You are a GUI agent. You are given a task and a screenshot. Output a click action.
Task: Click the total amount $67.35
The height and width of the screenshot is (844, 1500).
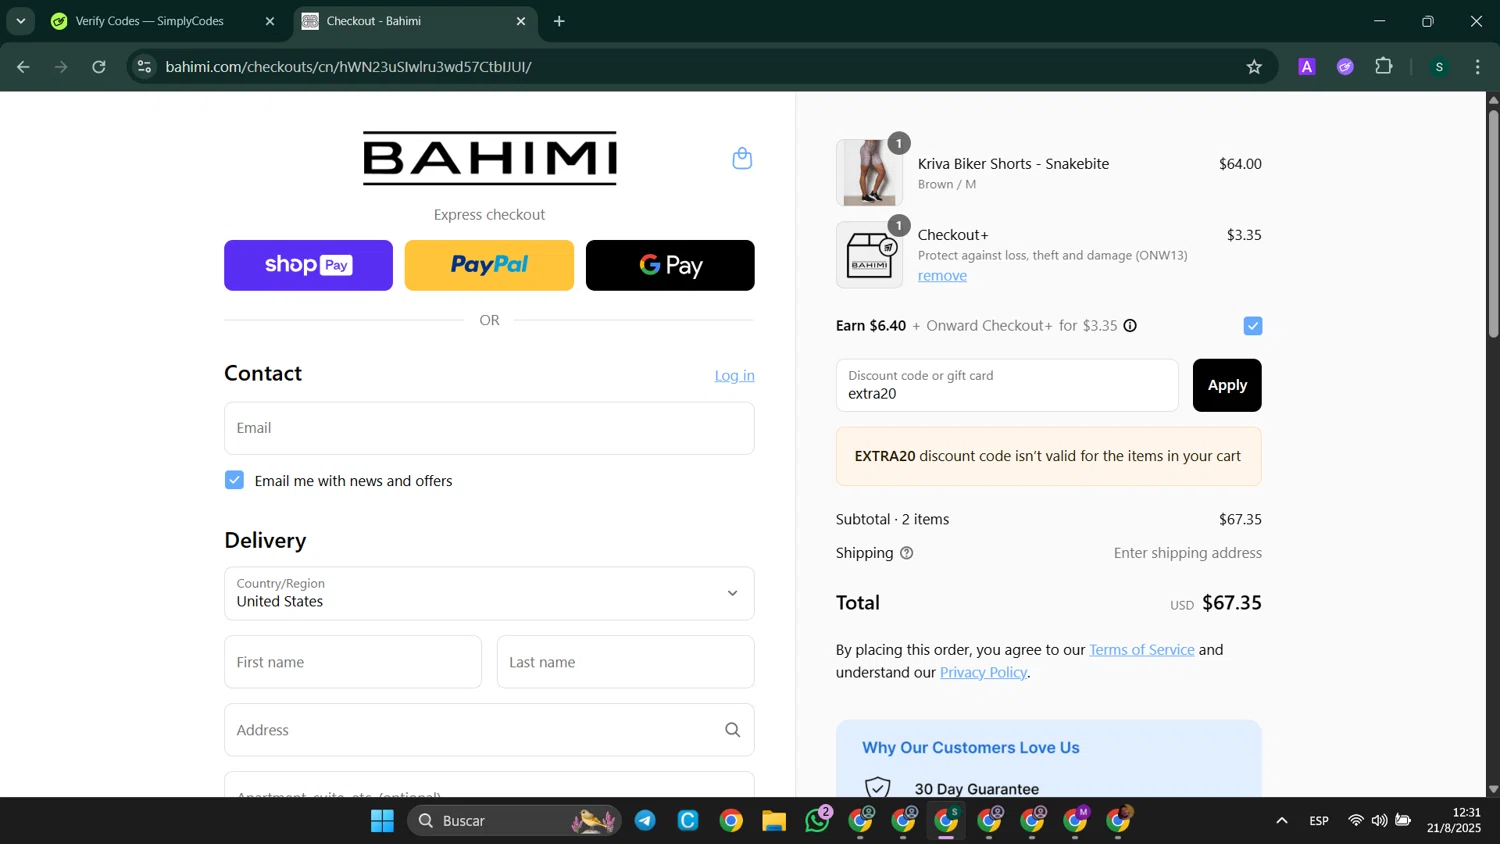click(x=1232, y=603)
